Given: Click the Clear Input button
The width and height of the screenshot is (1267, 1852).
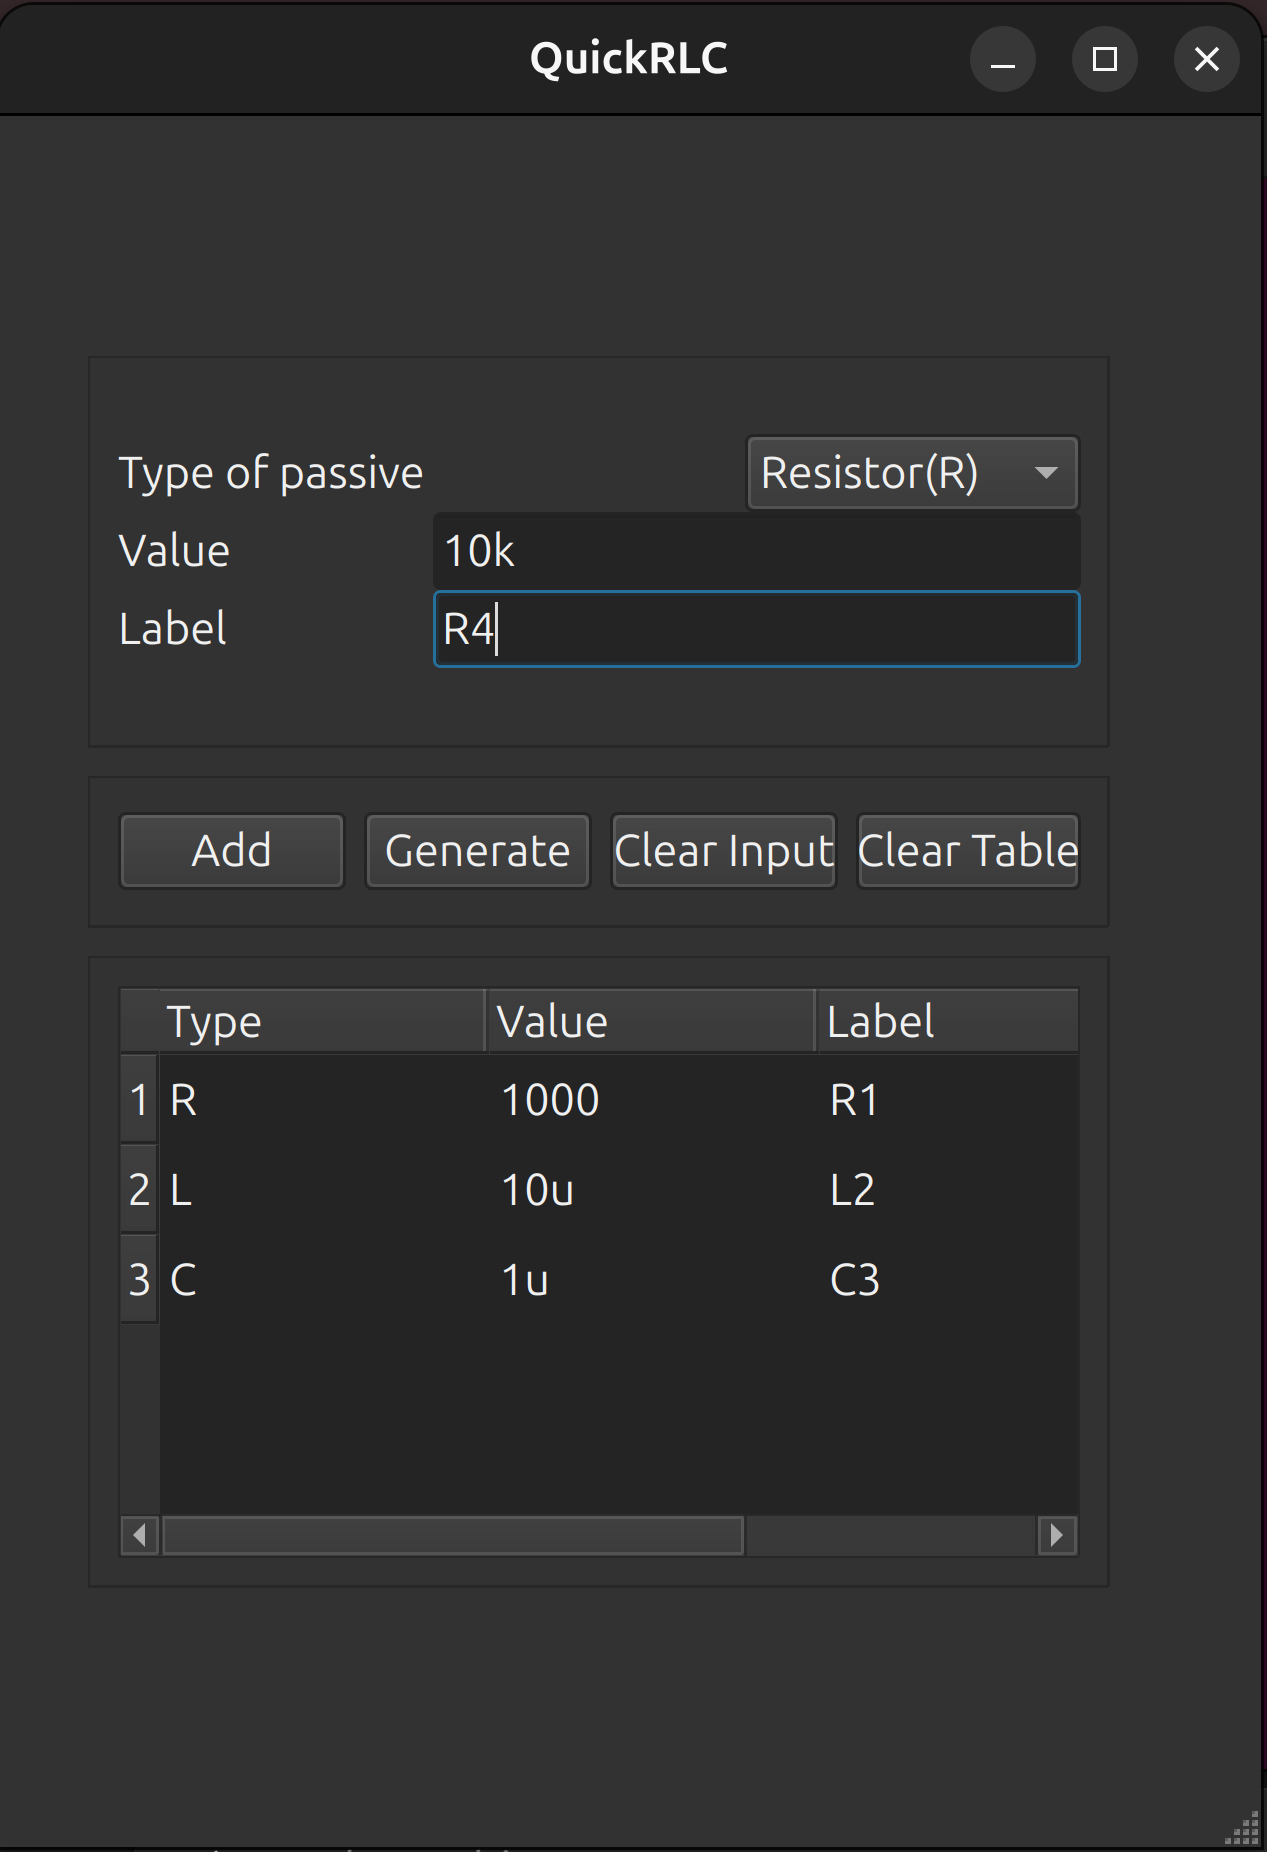Looking at the screenshot, I should coord(723,851).
